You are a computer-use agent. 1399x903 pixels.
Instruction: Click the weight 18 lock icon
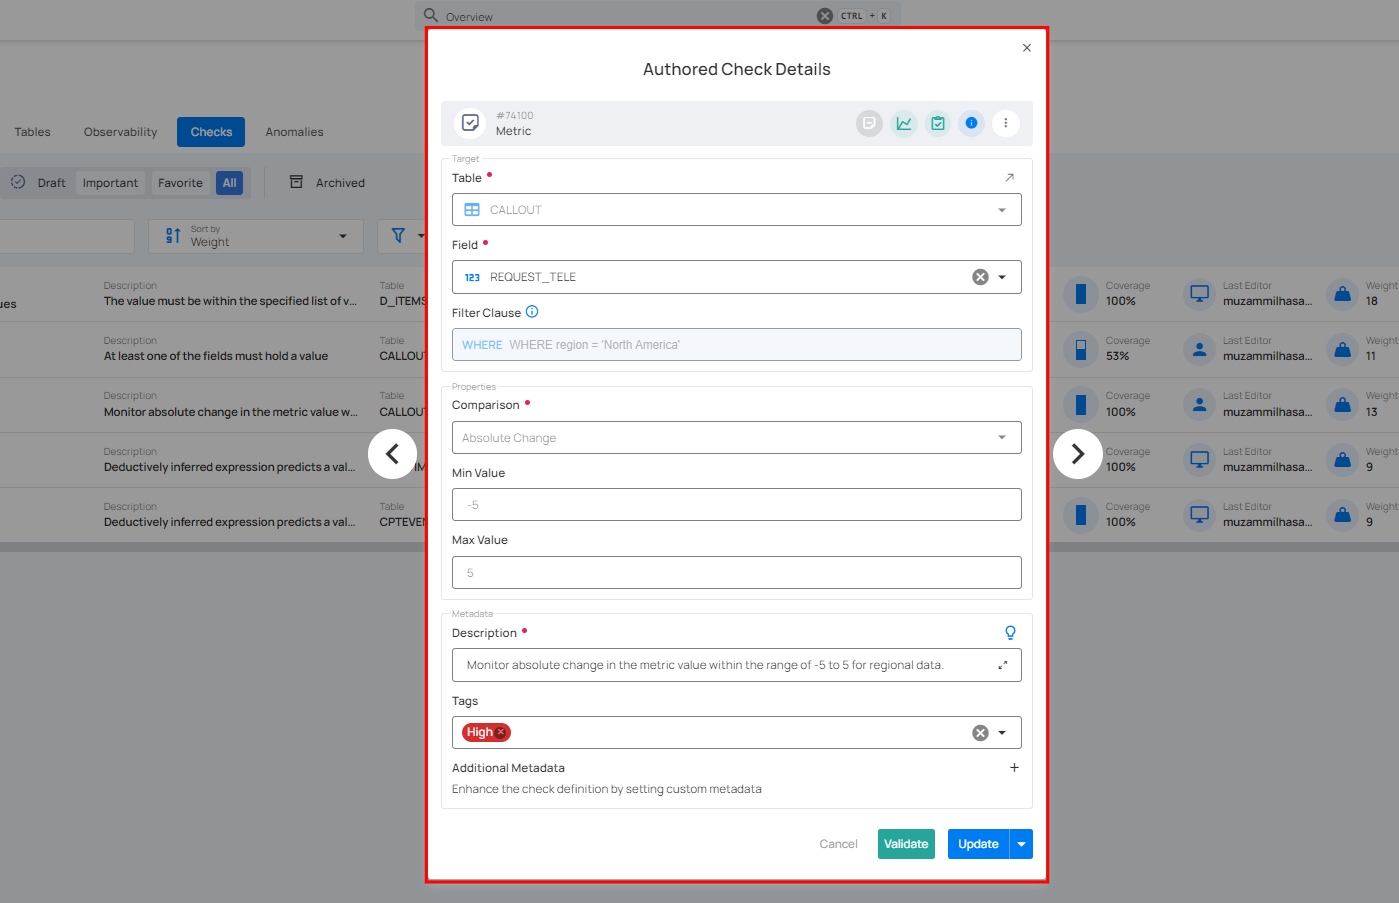pyautogui.click(x=1343, y=294)
